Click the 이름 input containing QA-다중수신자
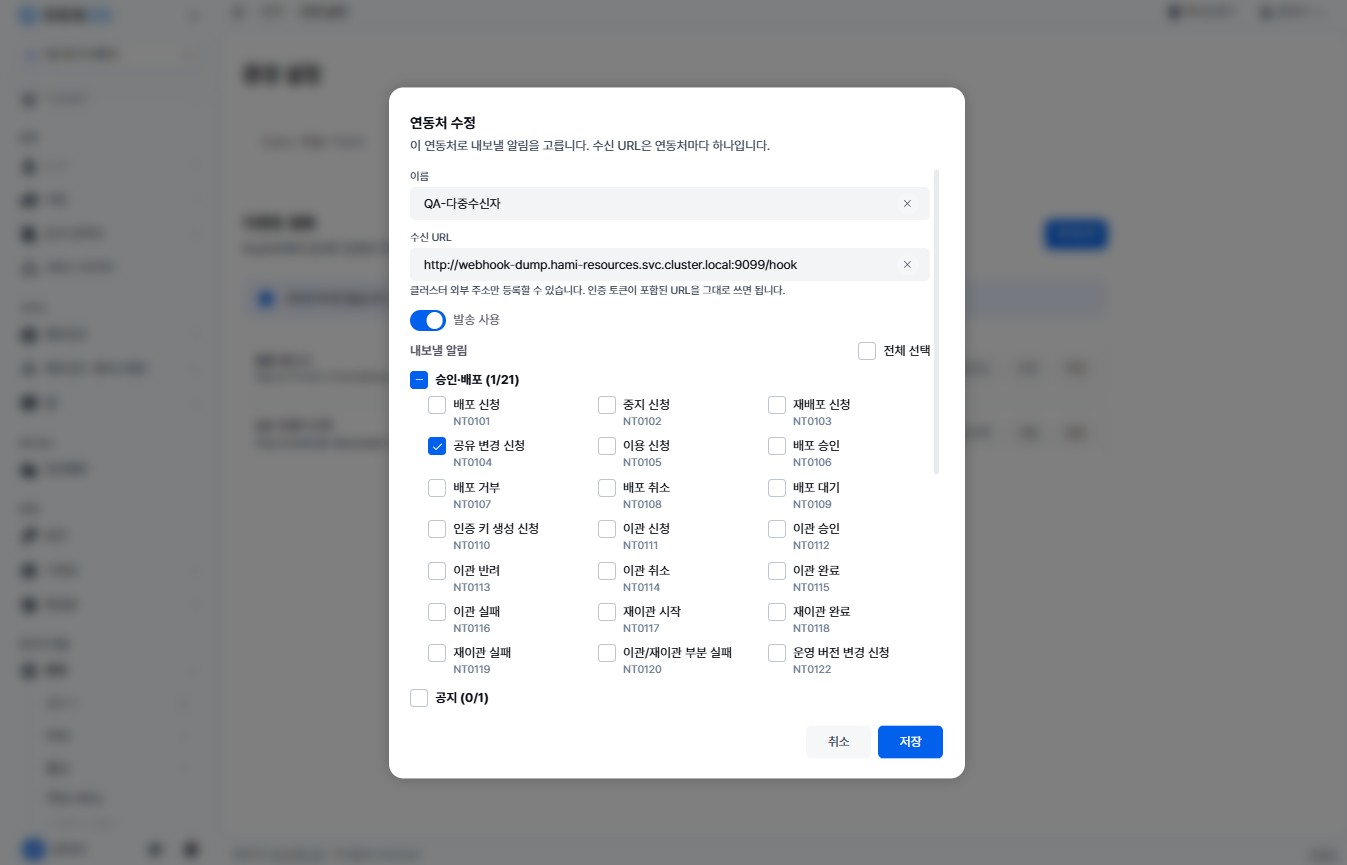Viewport: 1347px width, 865px height. pos(670,203)
